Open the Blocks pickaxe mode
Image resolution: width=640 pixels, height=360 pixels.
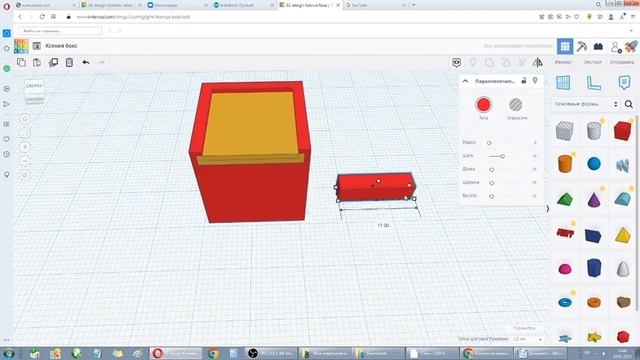pyautogui.click(x=582, y=46)
